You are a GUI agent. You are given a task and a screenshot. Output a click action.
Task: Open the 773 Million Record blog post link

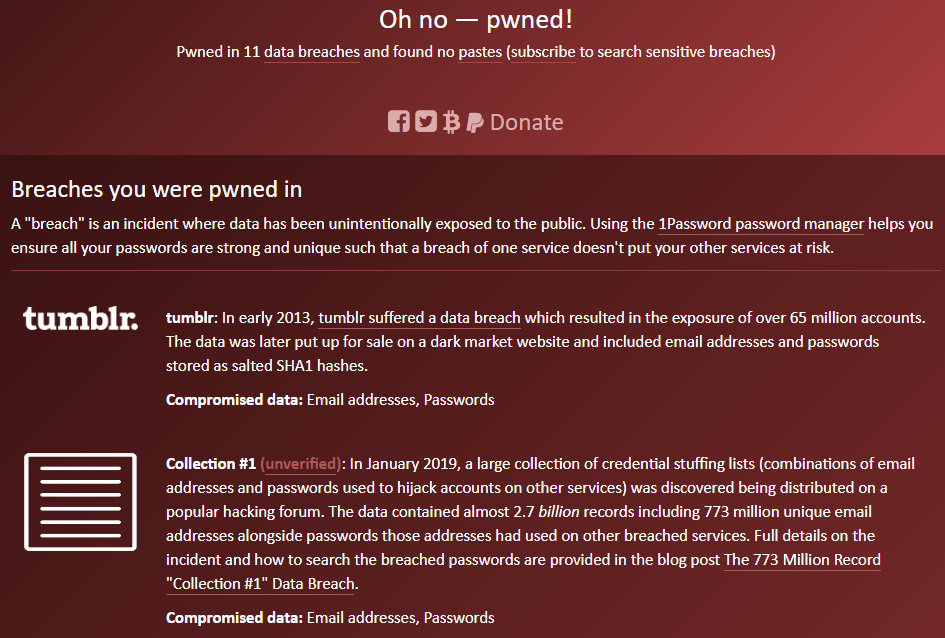[x=802, y=559]
